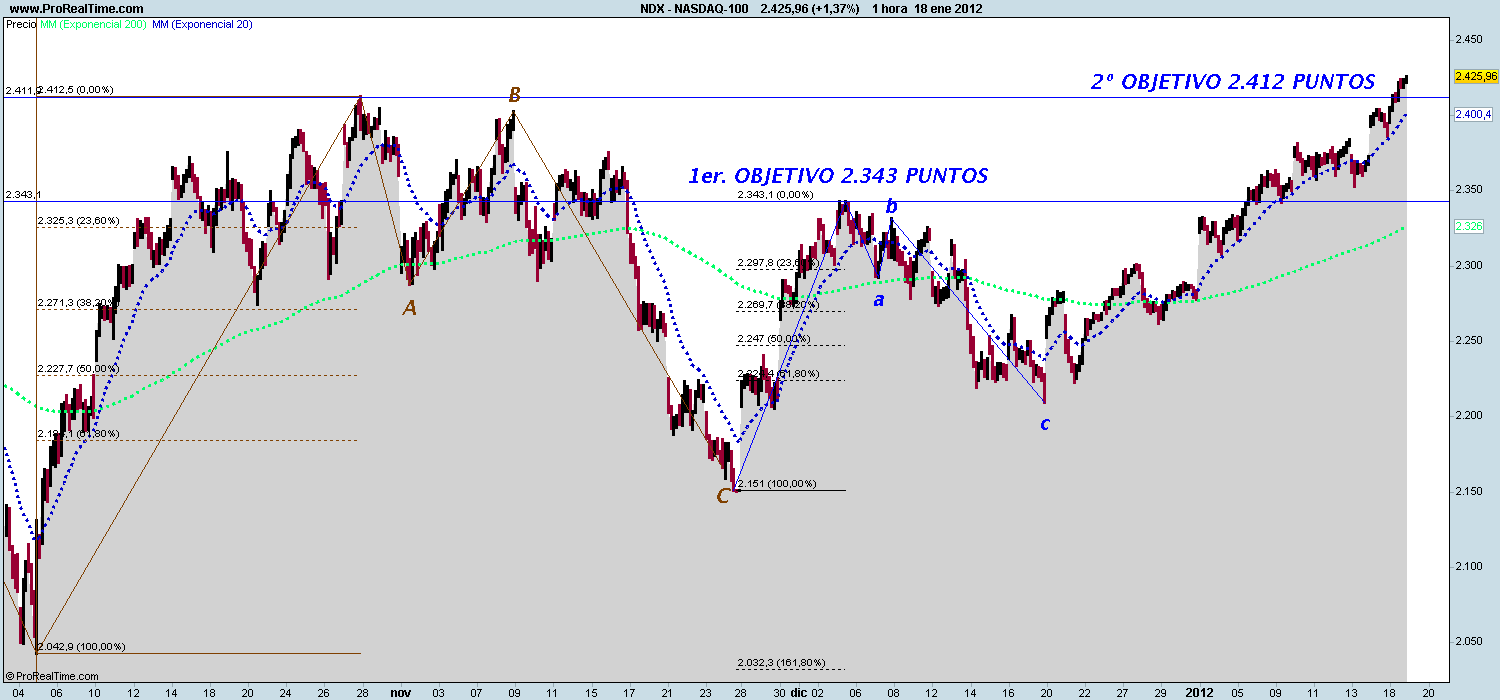The height and width of the screenshot is (700, 1500).
Task: Select the '1er. OBJETIVO 2.343 PUNTOS' annotation
Action: coord(838,175)
